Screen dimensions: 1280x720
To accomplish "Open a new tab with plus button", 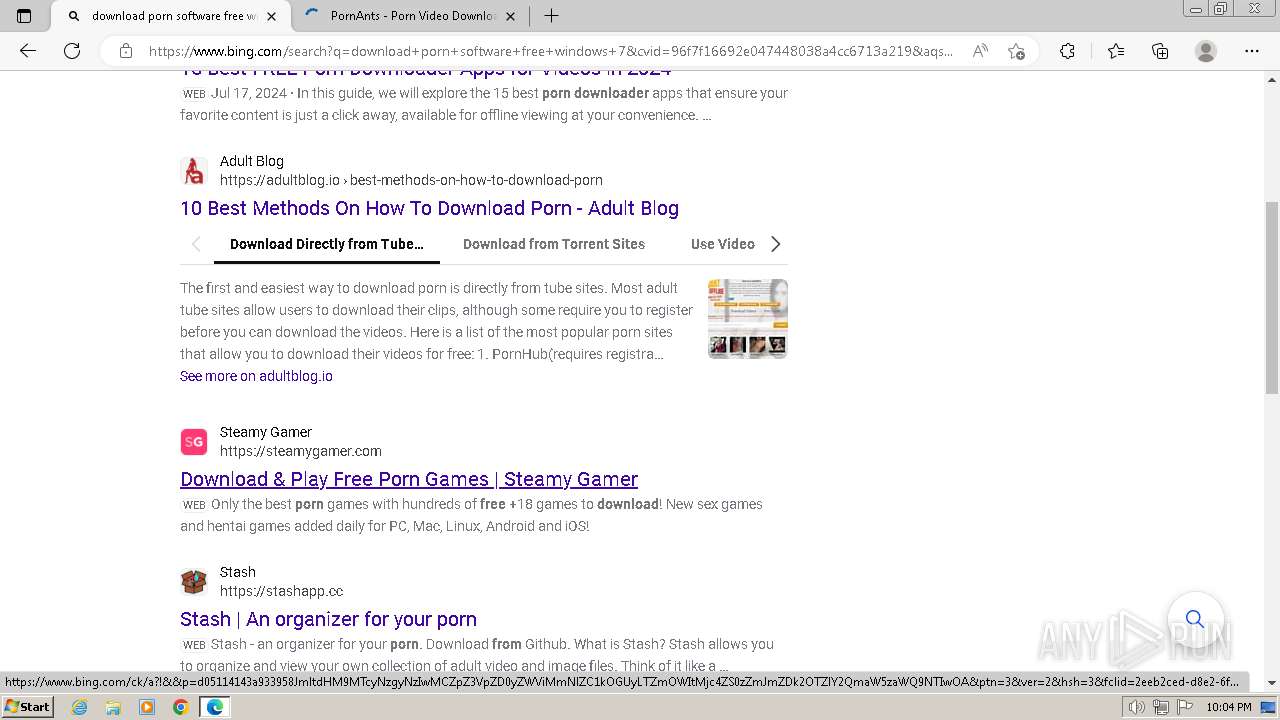I will [x=551, y=16].
